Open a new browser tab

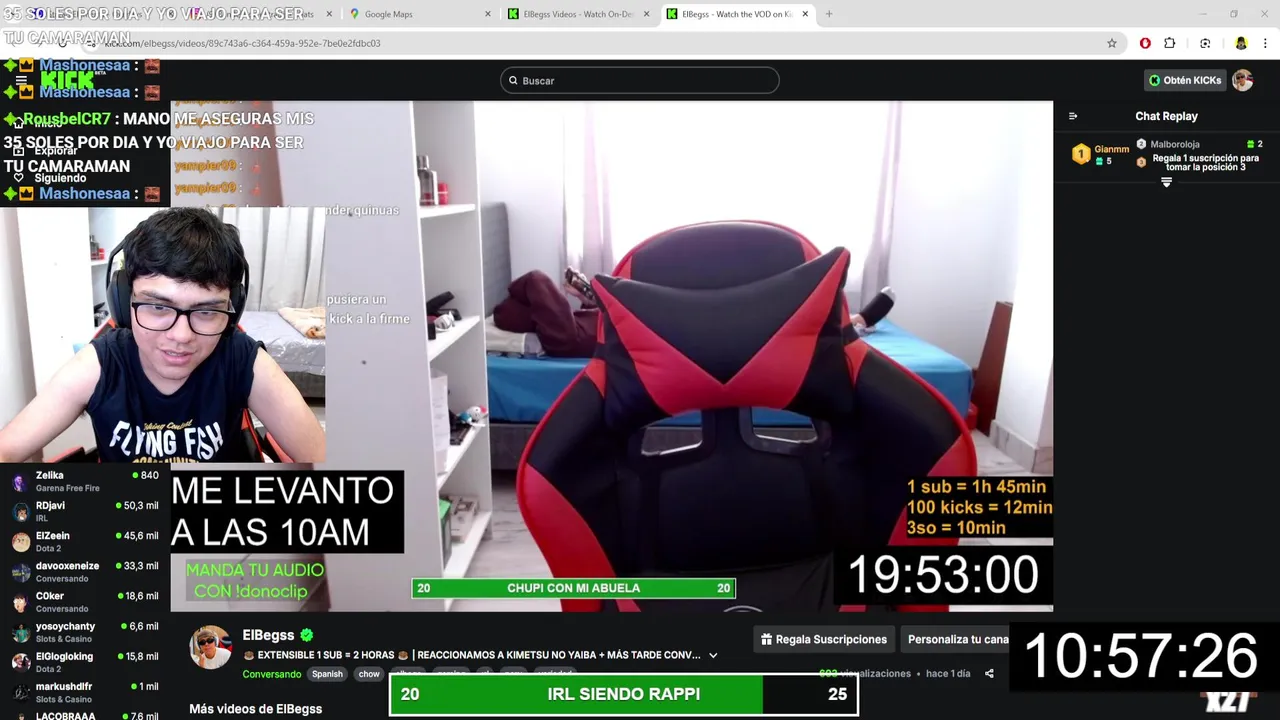pyautogui.click(x=829, y=14)
